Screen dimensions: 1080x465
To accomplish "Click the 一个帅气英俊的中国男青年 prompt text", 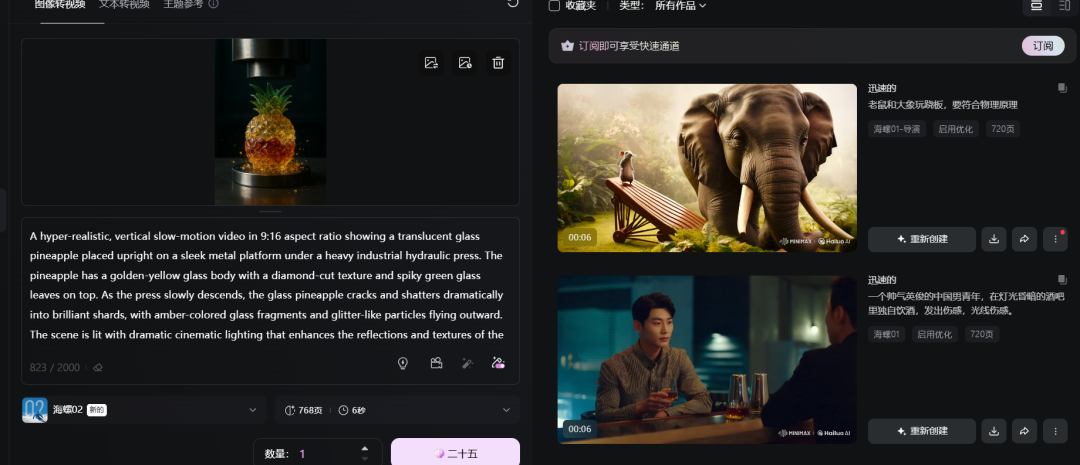I will [x=966, y=303].
